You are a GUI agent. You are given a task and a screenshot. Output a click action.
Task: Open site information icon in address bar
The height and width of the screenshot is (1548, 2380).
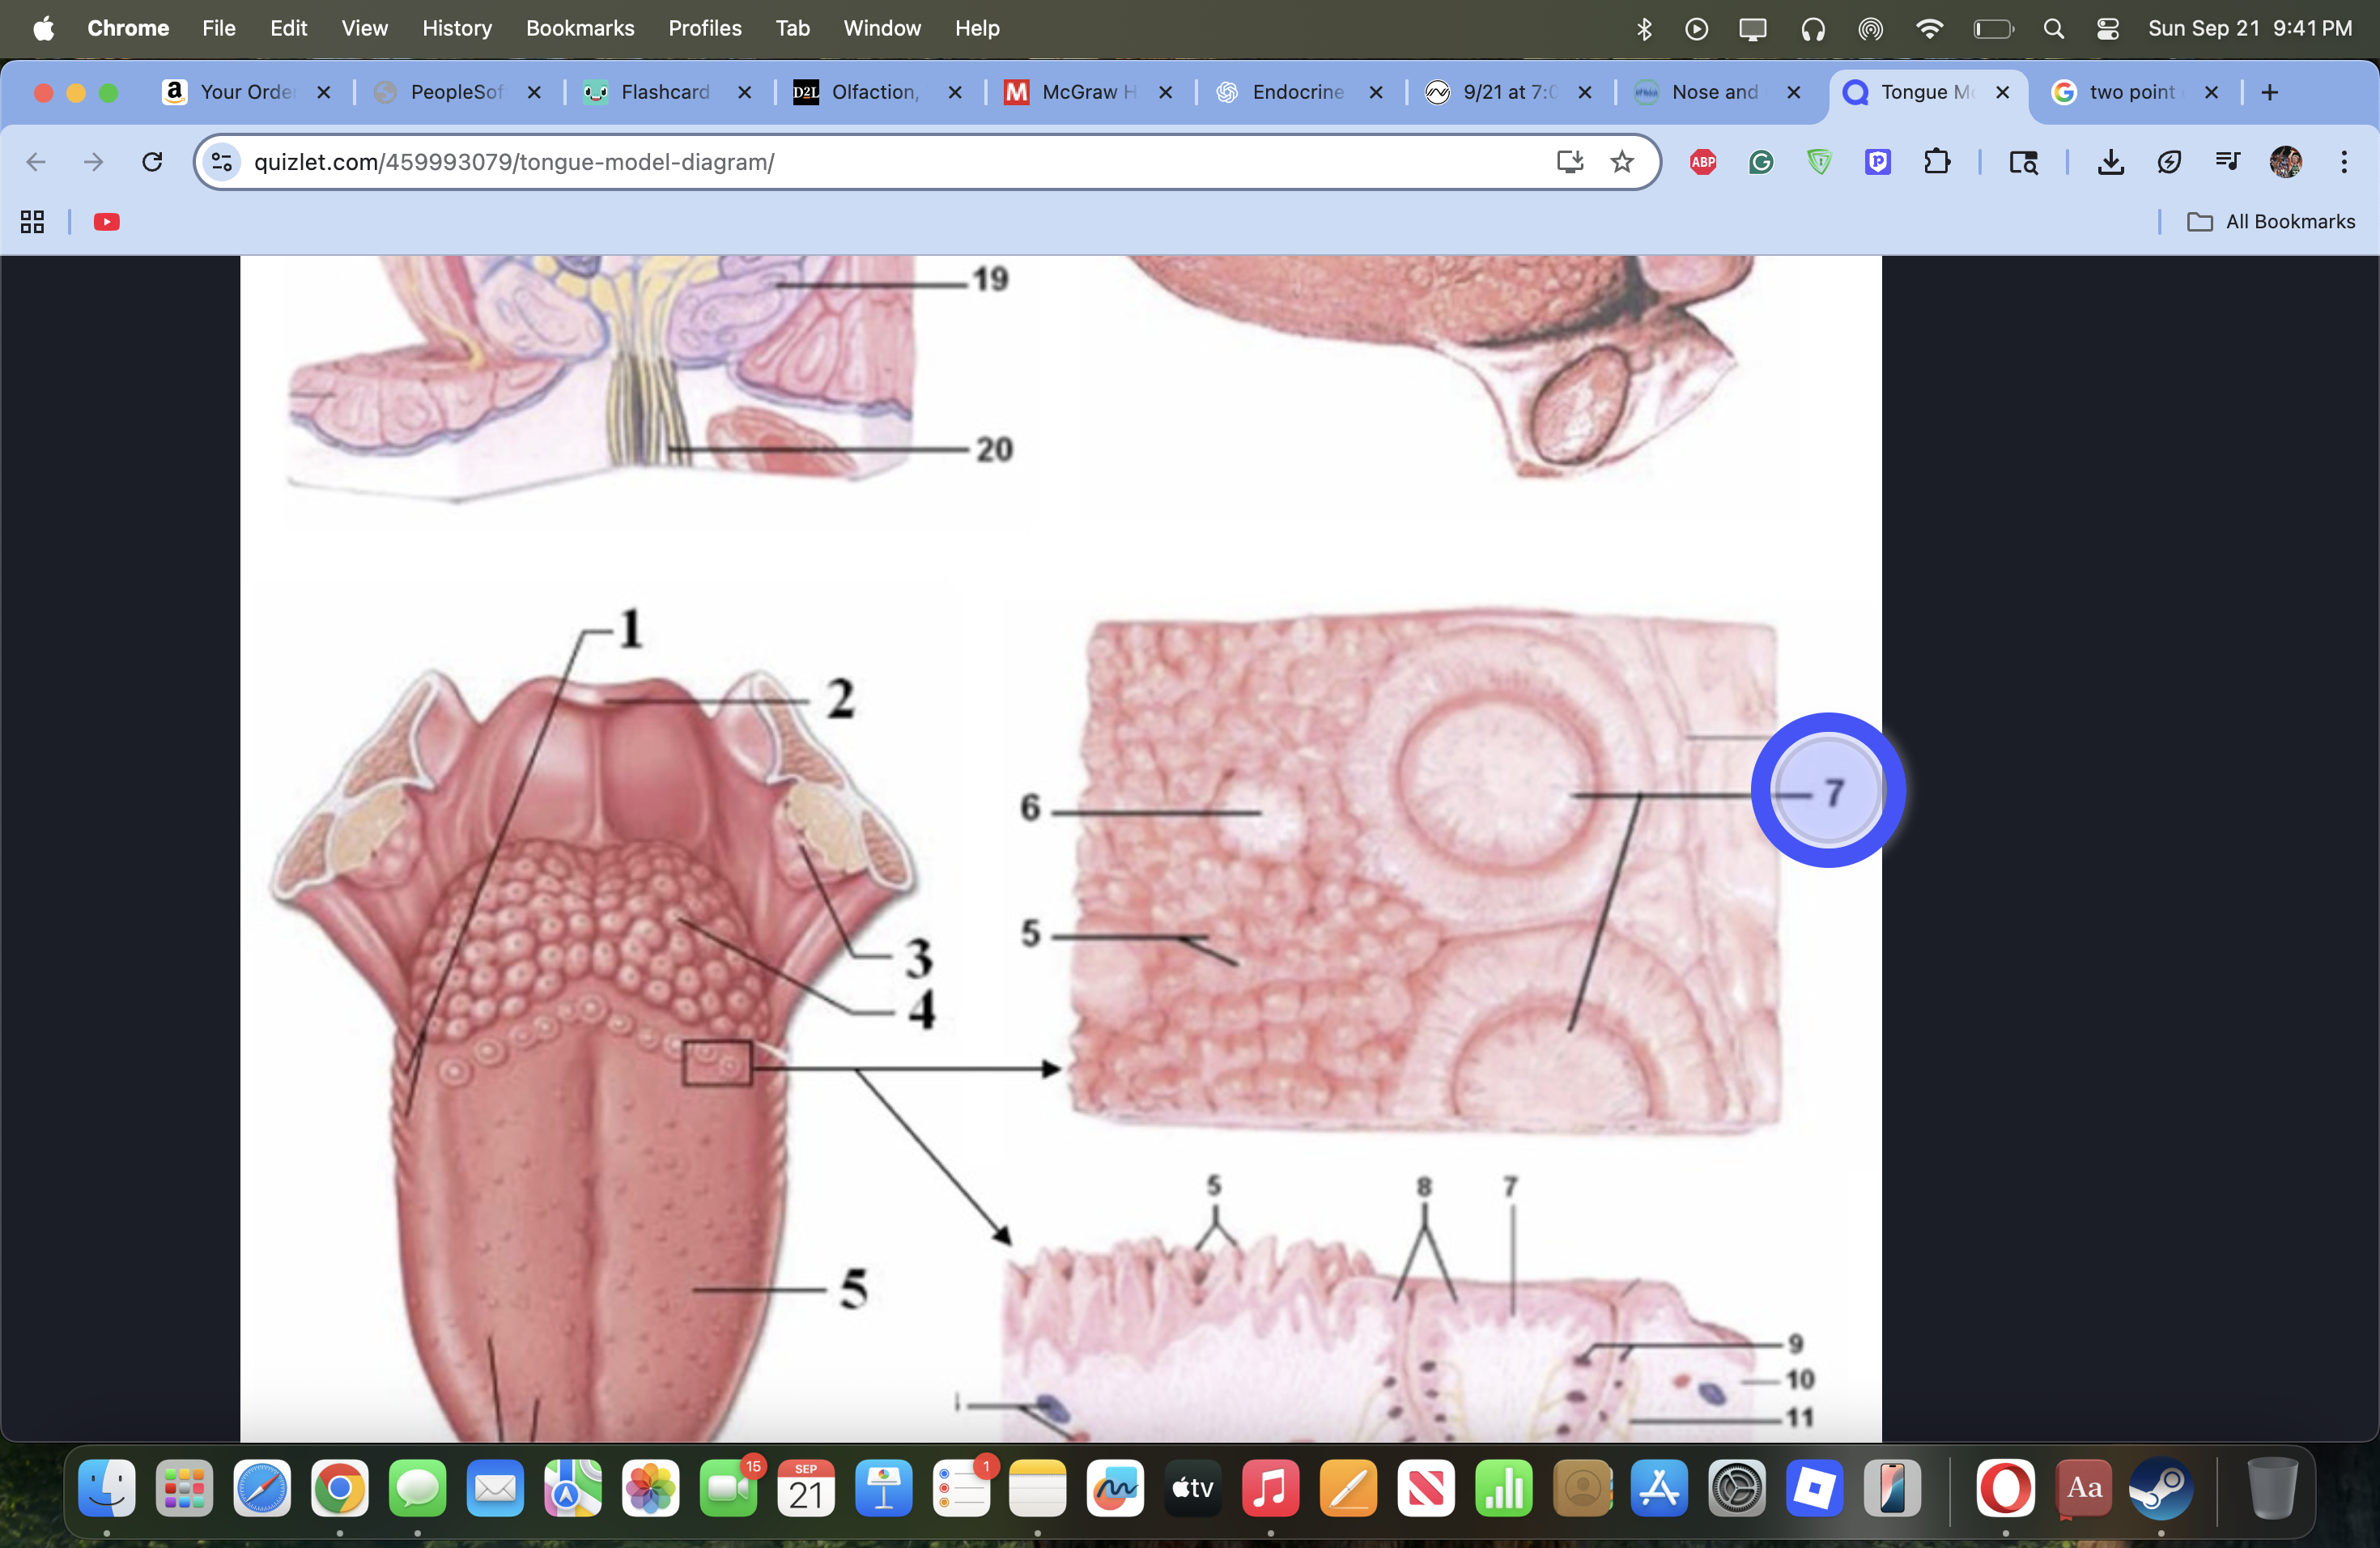pos(222,162)
